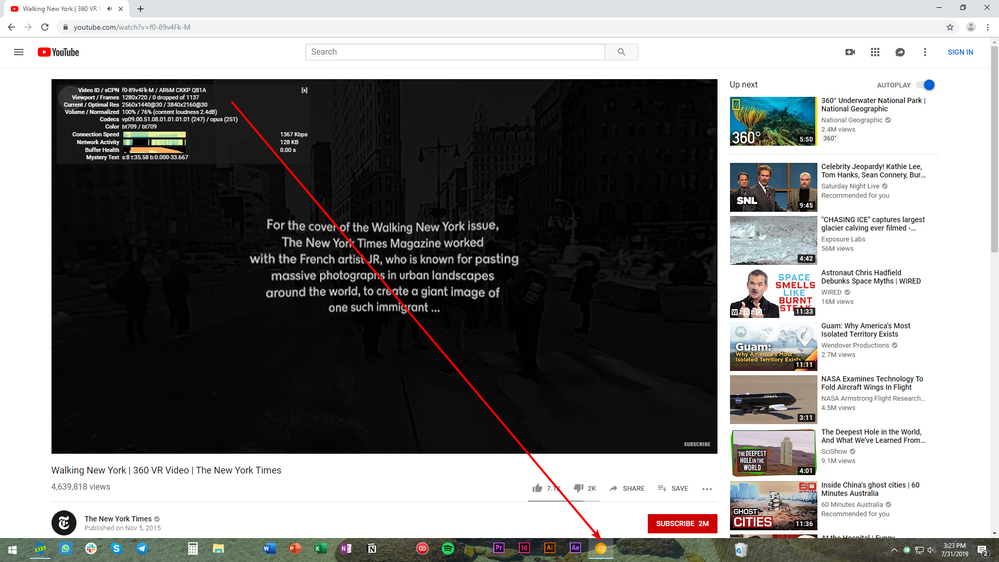Open 360° Underwater National Park thumbnail

[x=773, y=121]
